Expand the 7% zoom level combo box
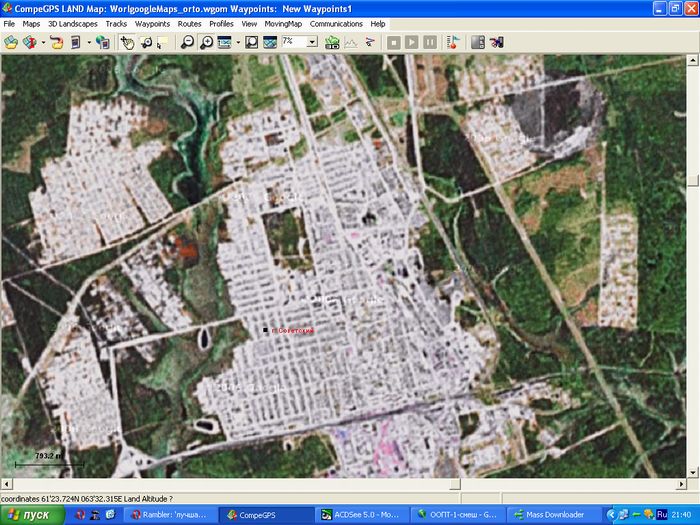700x525 pixels. click(x=312, y=42)
